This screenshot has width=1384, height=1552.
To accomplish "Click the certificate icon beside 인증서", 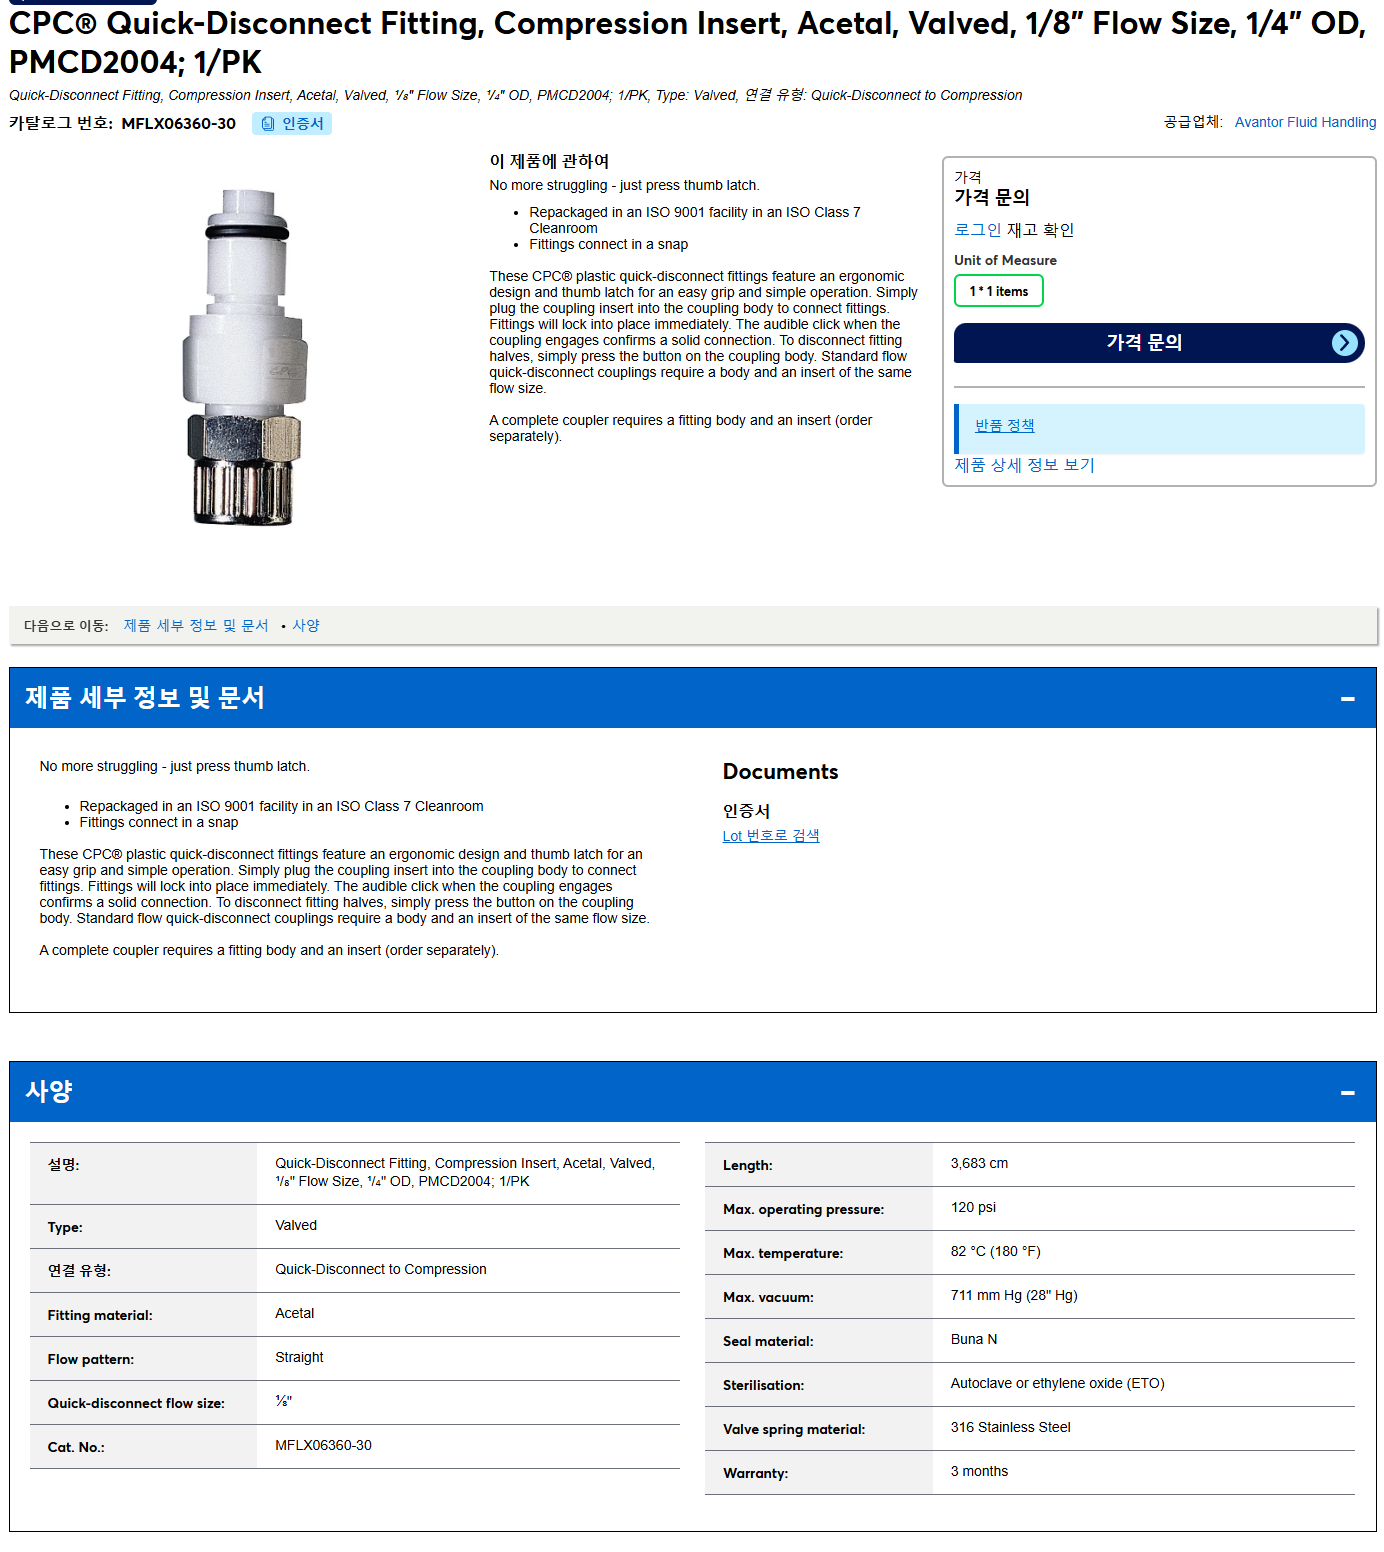I will [268, 124].
